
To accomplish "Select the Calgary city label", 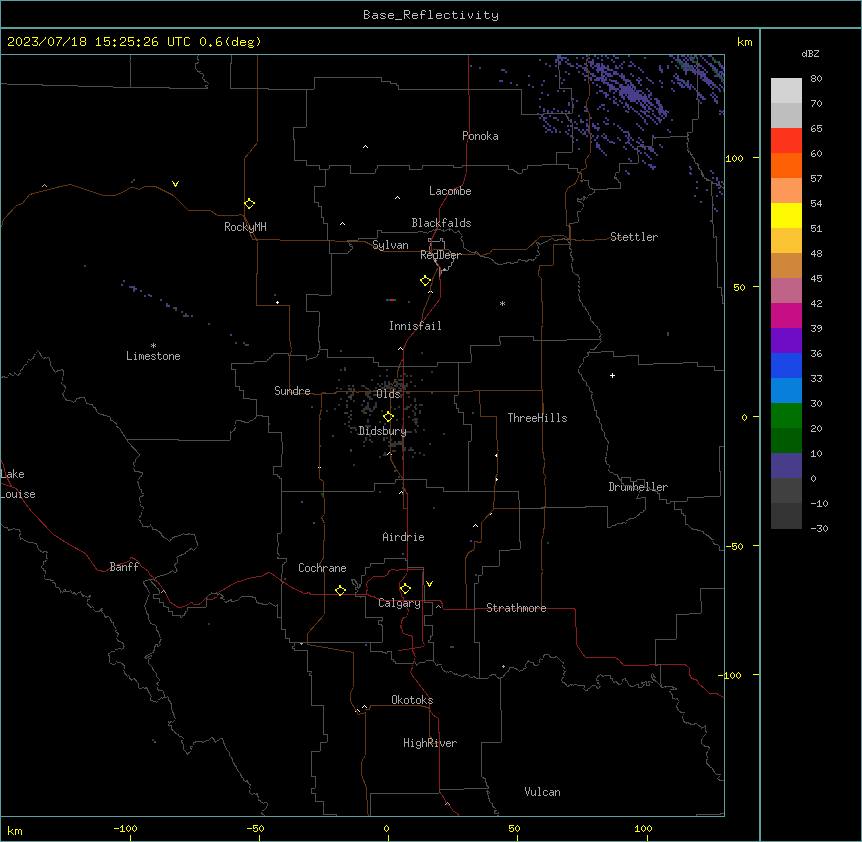I will (x=399, y=603).
